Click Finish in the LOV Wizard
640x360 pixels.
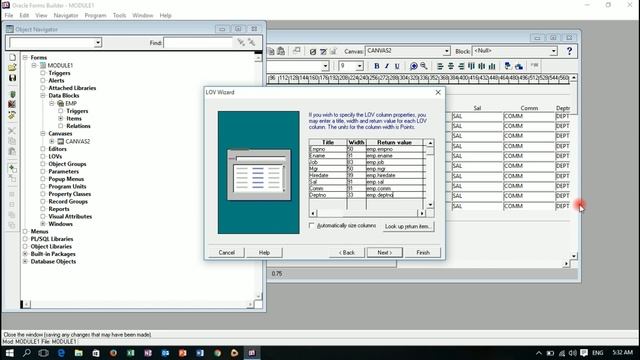click(x=423, y=253)
